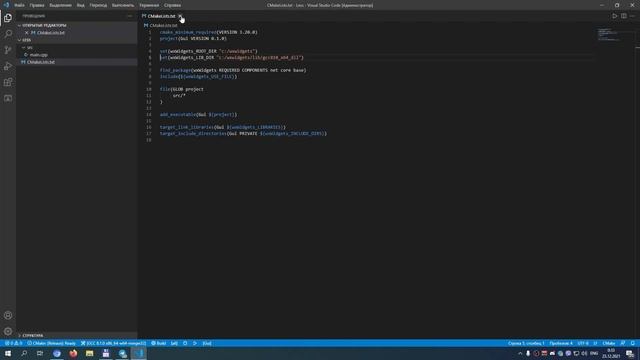The image size is (640, 360).
Task: Click the Run play icon in editor toolbar
Action: (x=615, y=16)
